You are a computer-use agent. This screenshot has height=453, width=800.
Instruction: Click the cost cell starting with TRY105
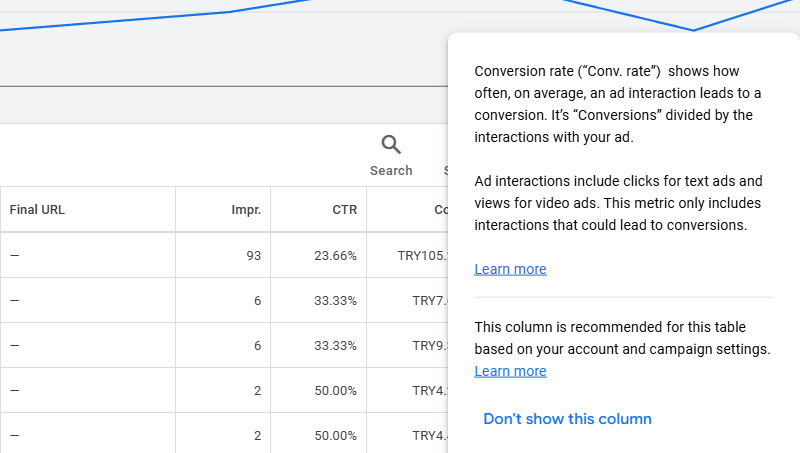(x=421, y=256)
